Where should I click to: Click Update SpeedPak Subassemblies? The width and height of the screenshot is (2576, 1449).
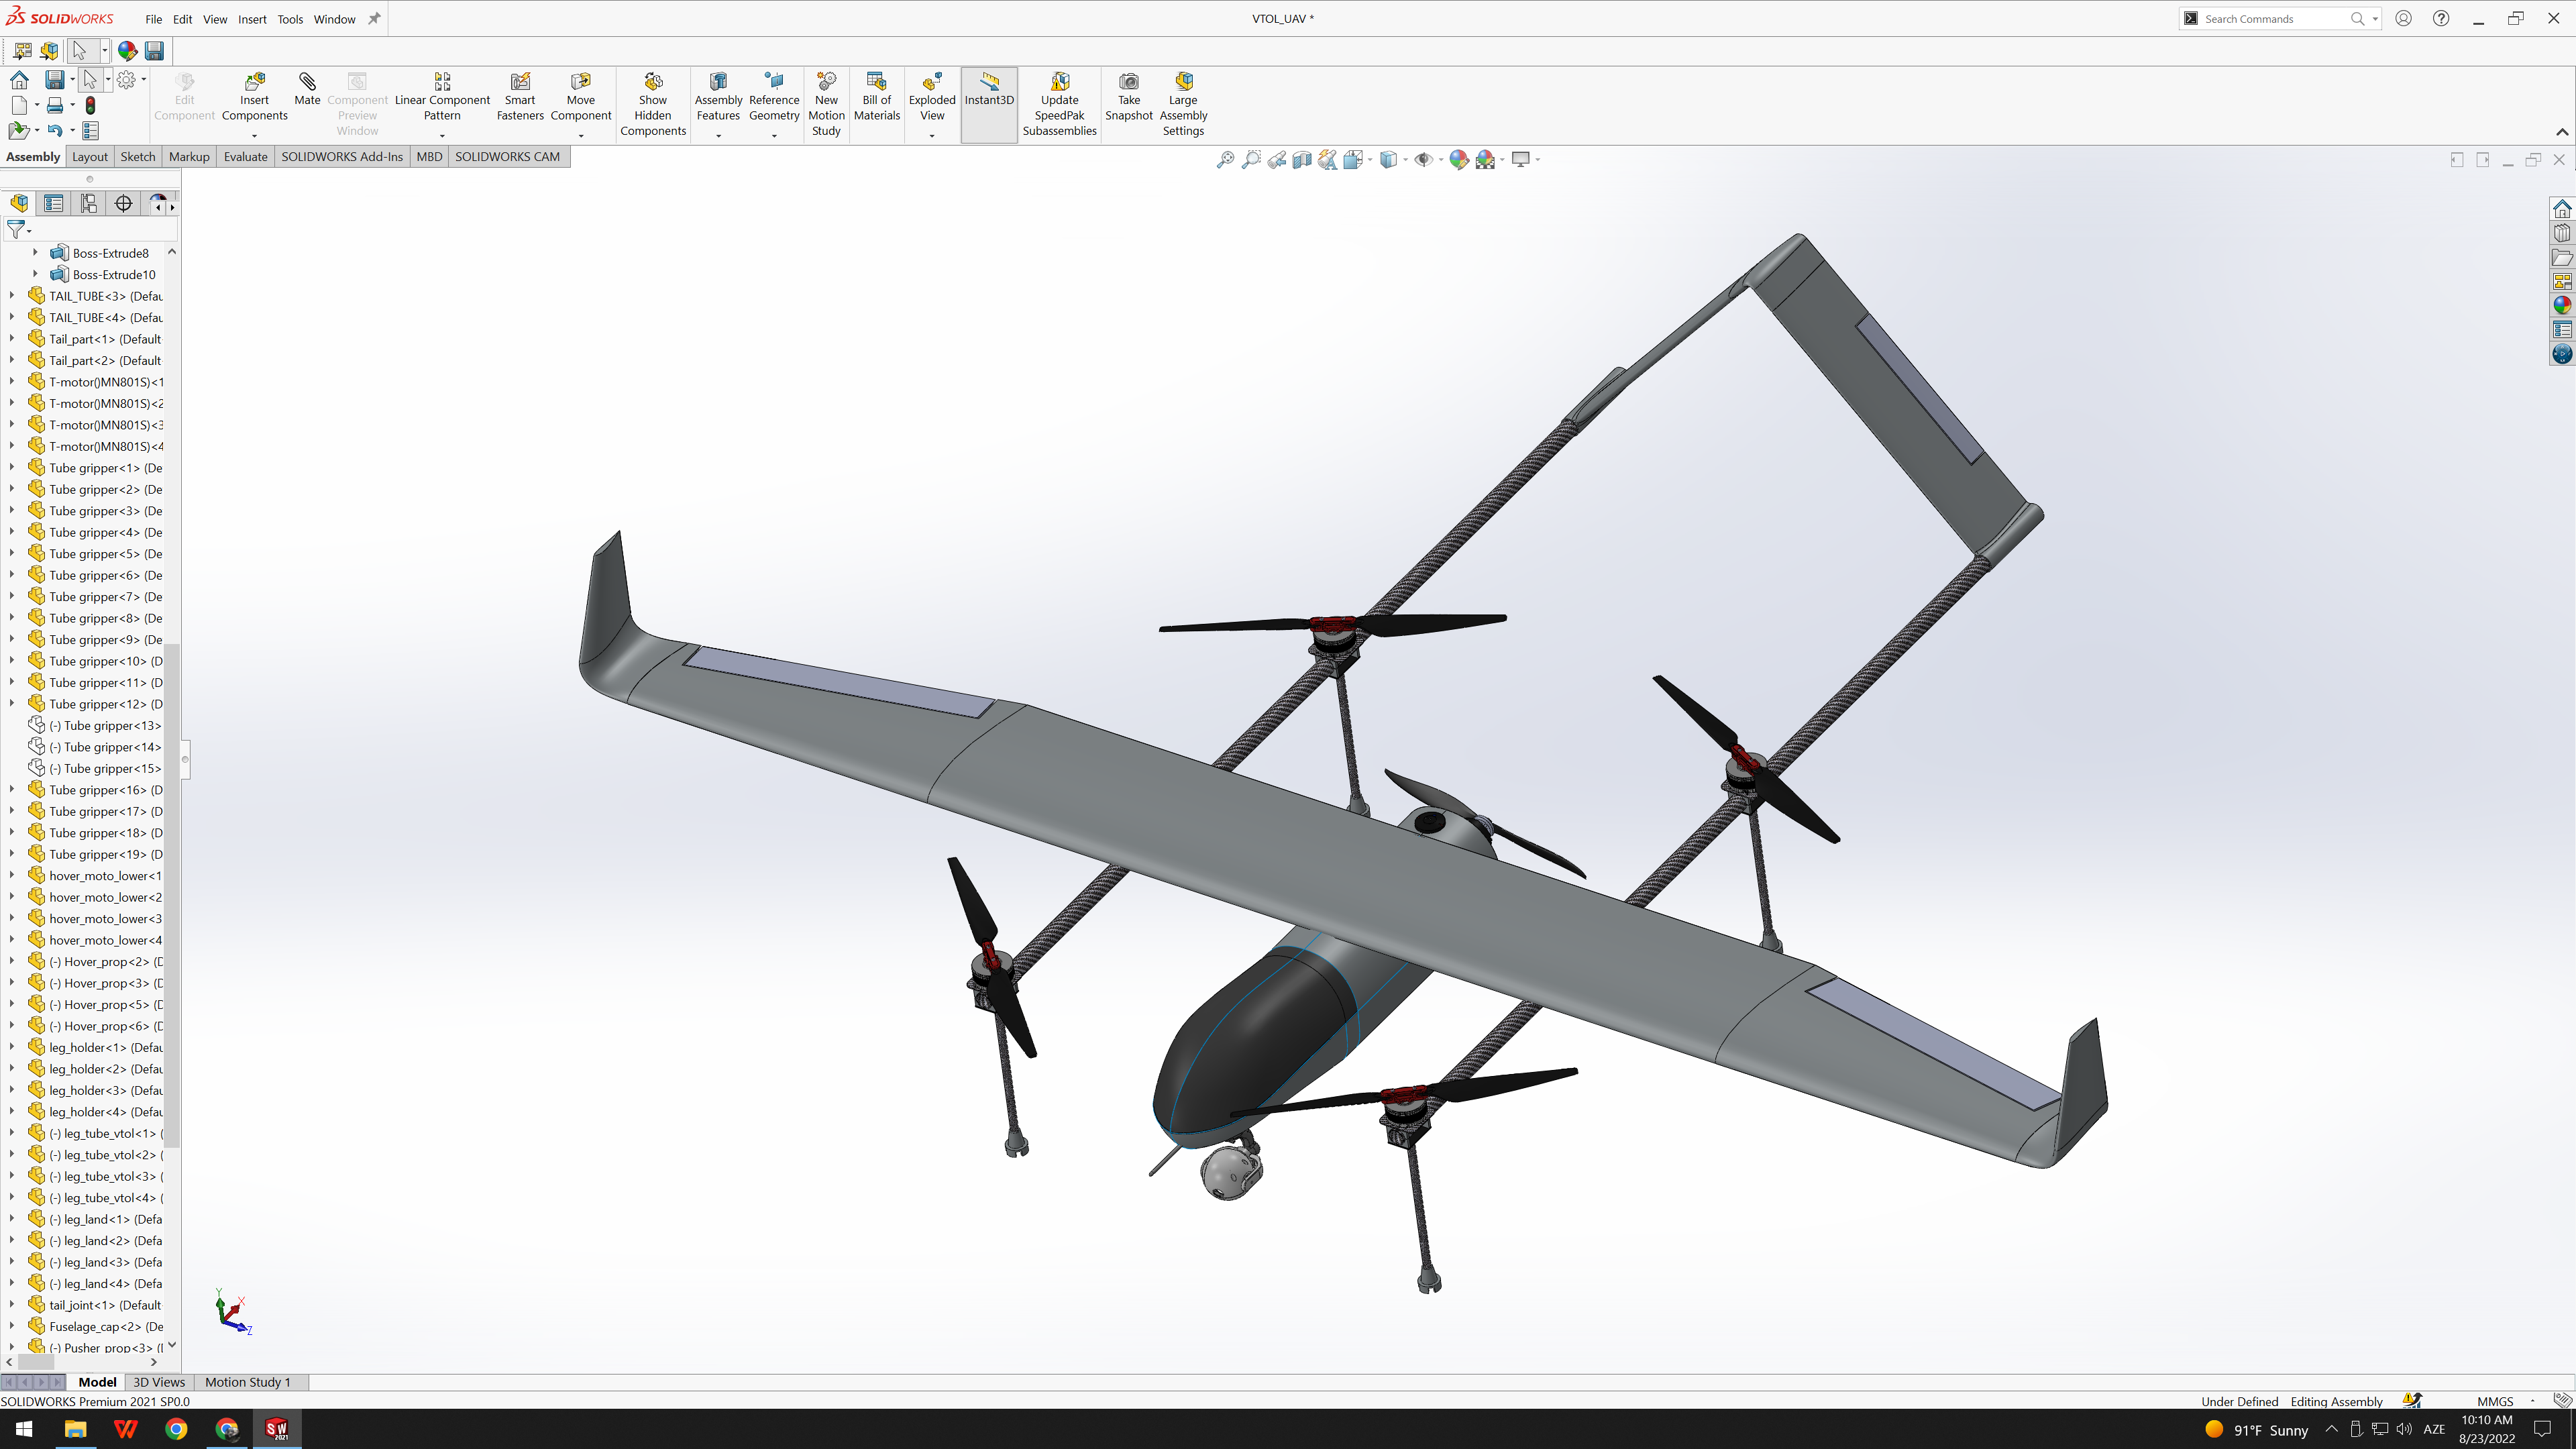[1060, 104]
